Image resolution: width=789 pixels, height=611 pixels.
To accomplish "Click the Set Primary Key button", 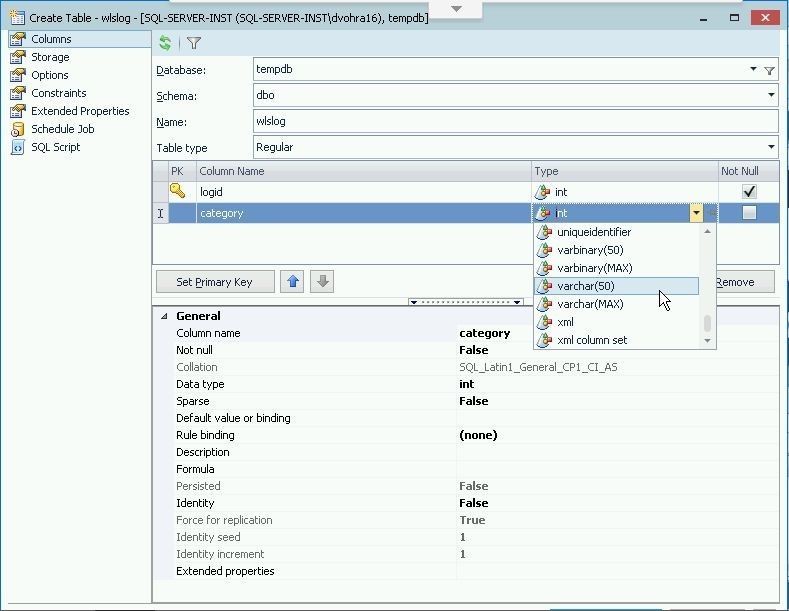I will click(214, 282).
